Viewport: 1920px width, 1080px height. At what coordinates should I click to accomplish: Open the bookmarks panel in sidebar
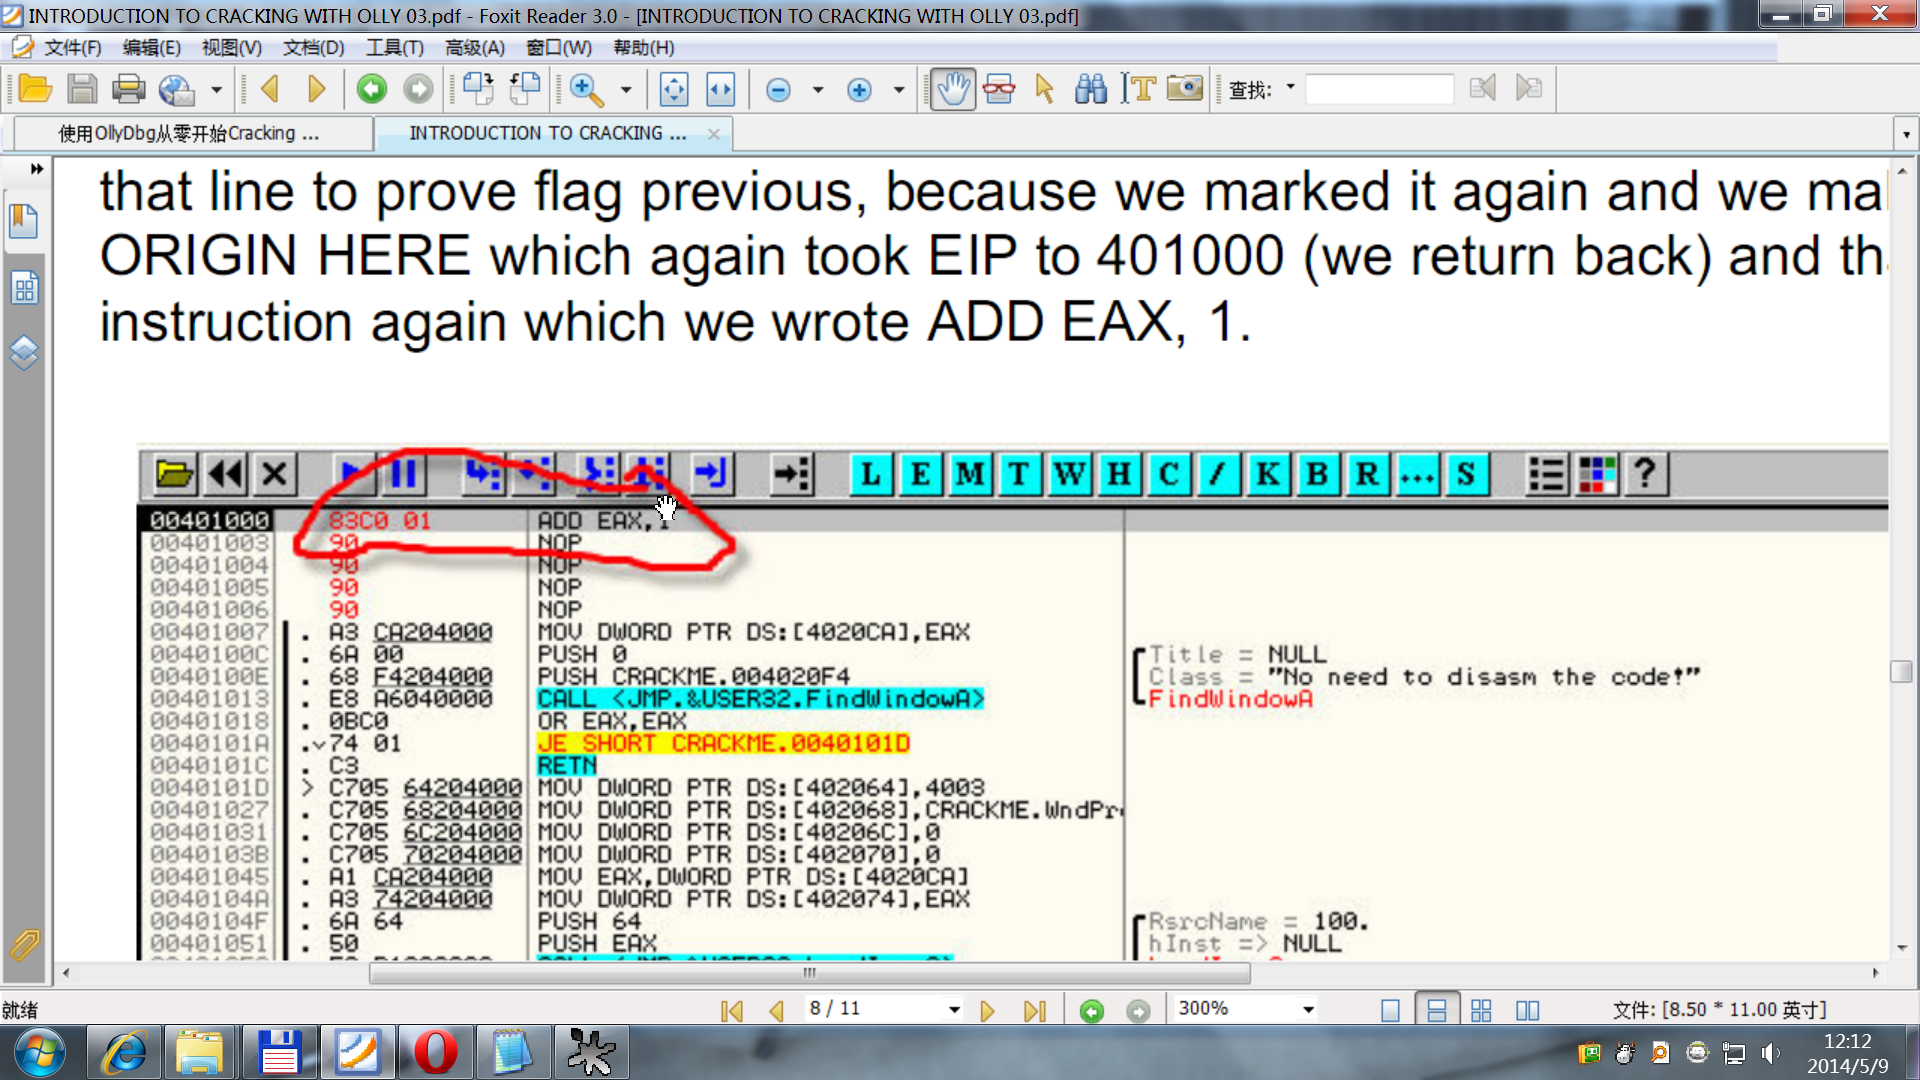(24, 221)
